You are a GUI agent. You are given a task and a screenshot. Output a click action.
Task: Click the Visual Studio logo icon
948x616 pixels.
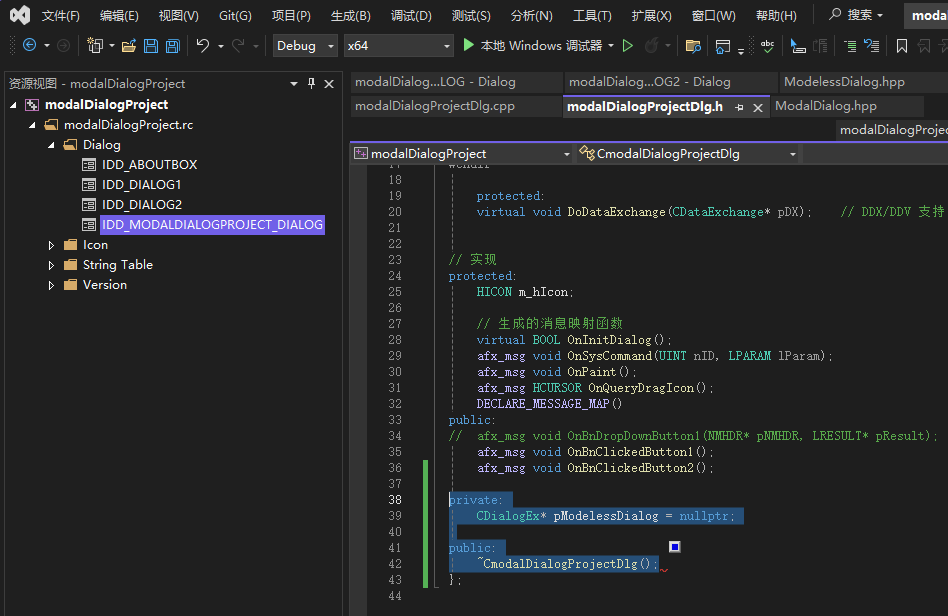[19, 15]
